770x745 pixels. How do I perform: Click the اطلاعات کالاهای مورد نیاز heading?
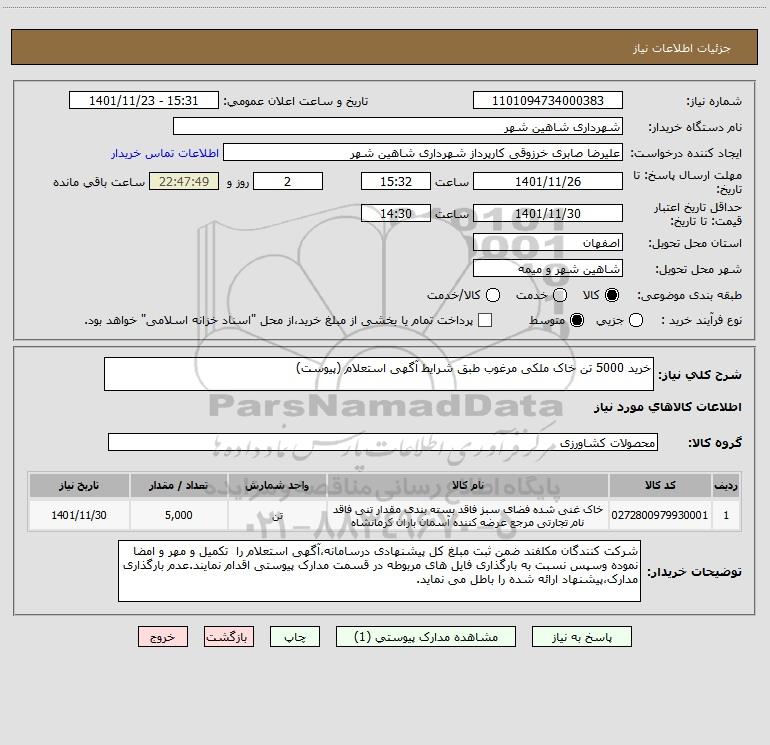click(667, 407)
